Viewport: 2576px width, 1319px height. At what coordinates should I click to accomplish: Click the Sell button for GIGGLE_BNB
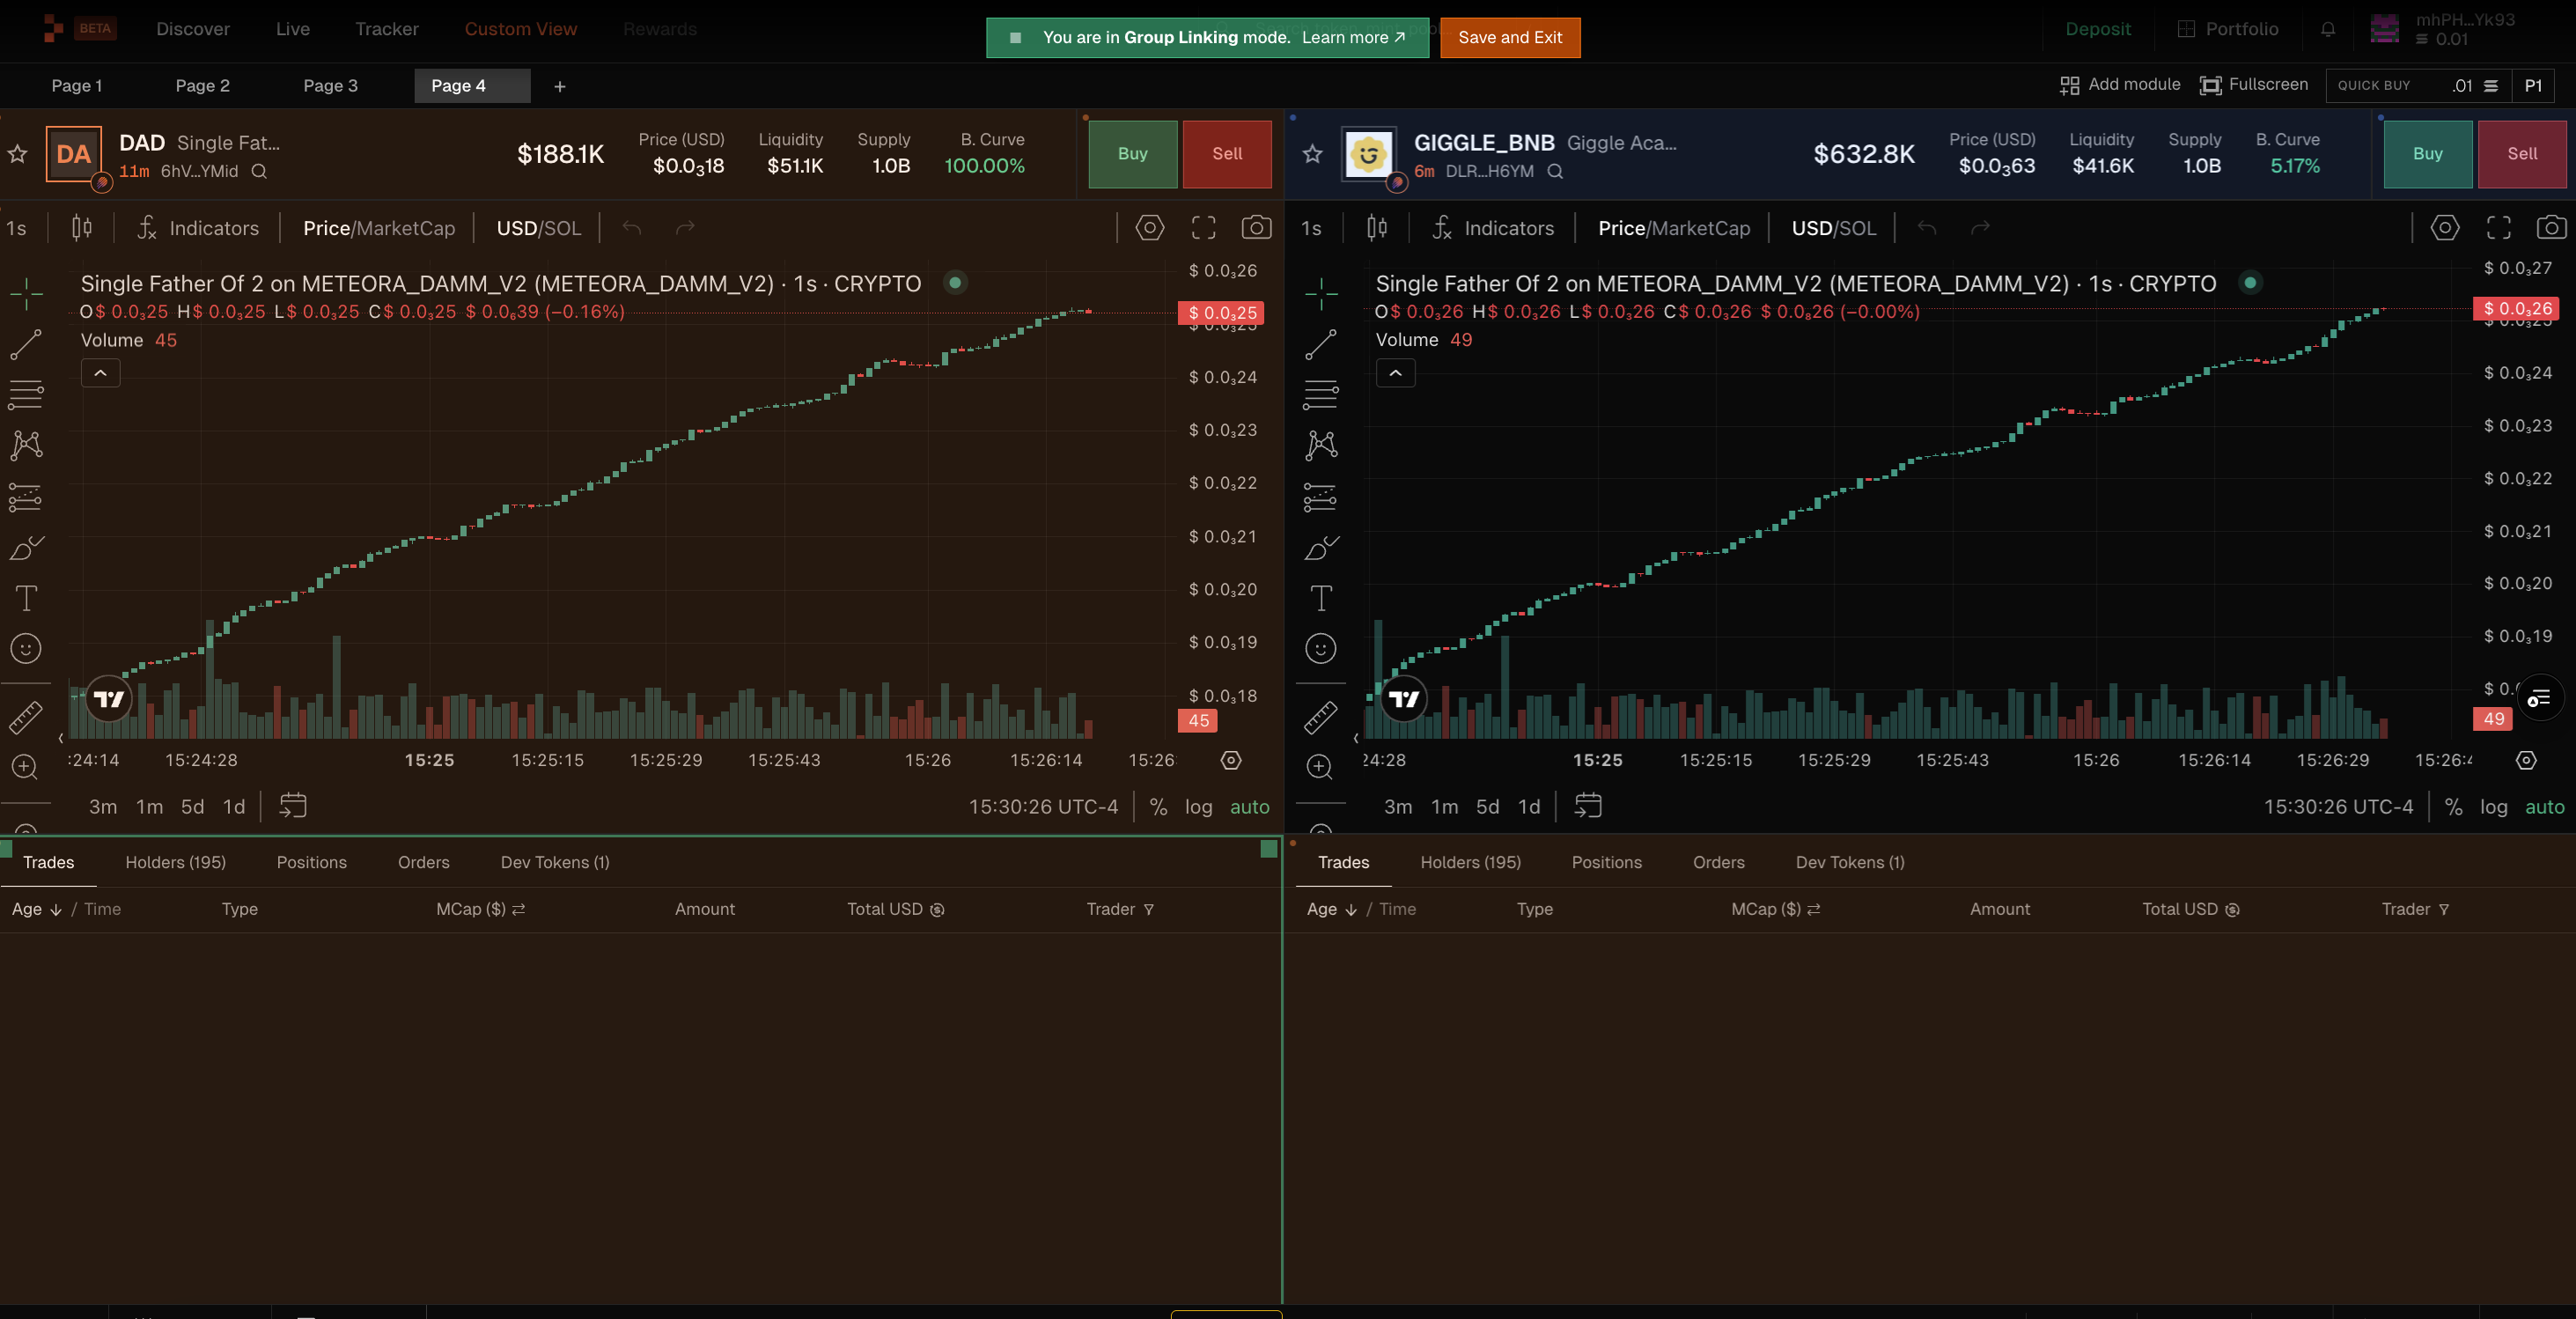pos(2521,154)
